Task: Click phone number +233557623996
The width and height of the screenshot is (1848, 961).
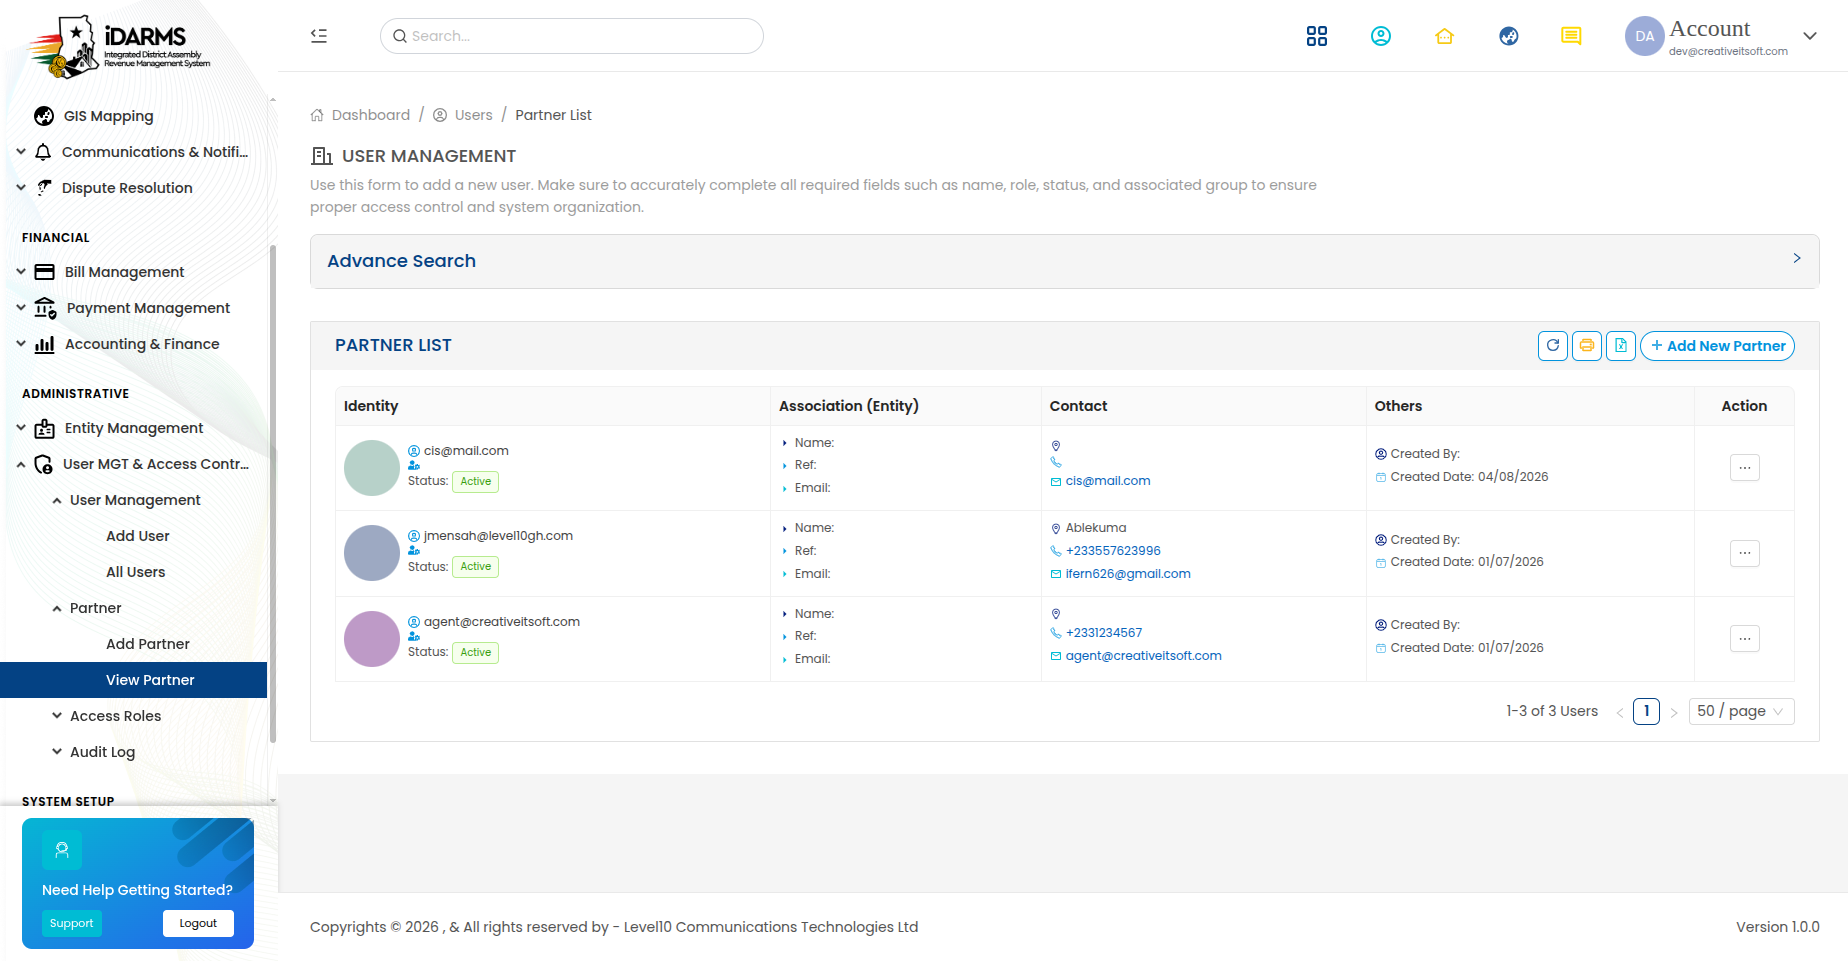Action: [x=1113, y=551]
